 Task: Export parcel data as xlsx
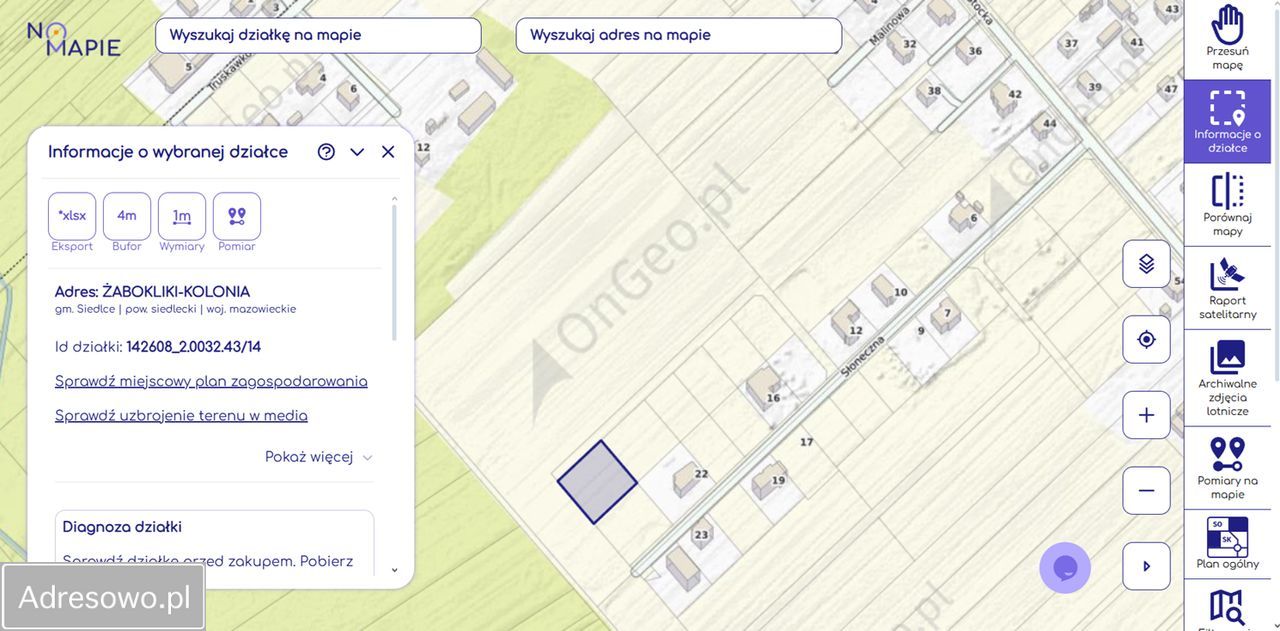point(72,216)
